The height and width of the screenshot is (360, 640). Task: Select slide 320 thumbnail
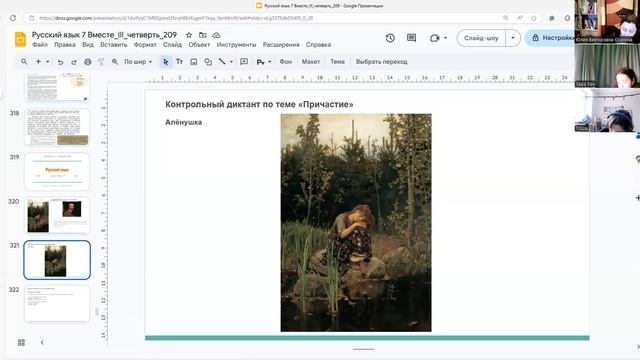57,216
